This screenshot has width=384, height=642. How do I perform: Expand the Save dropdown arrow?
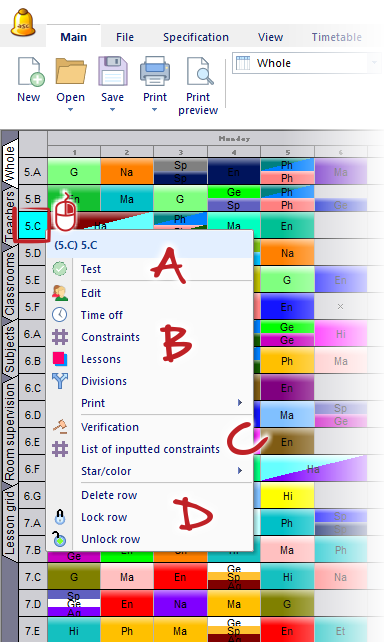(113, 109)
